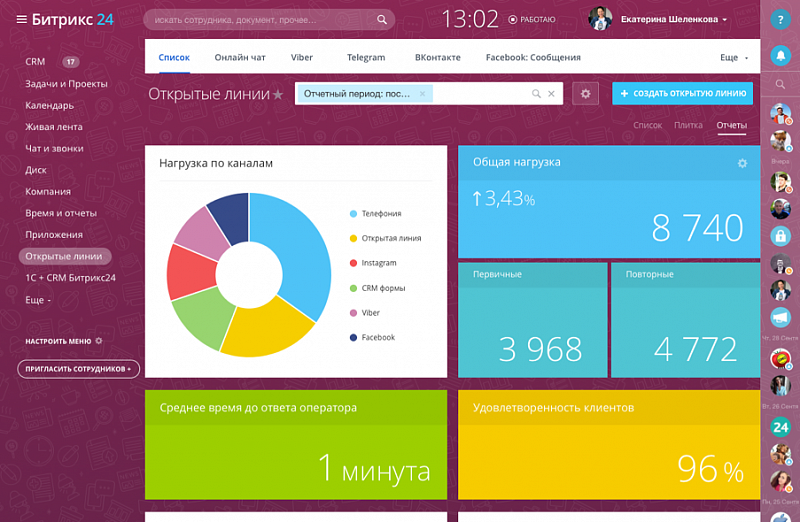
Task: Open the help question mark icon
Action: point(780,18)
